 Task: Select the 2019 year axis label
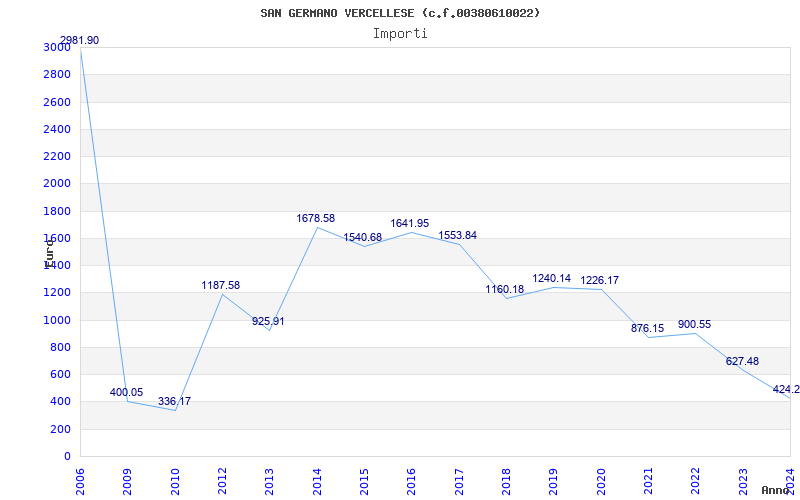[553, 482]
